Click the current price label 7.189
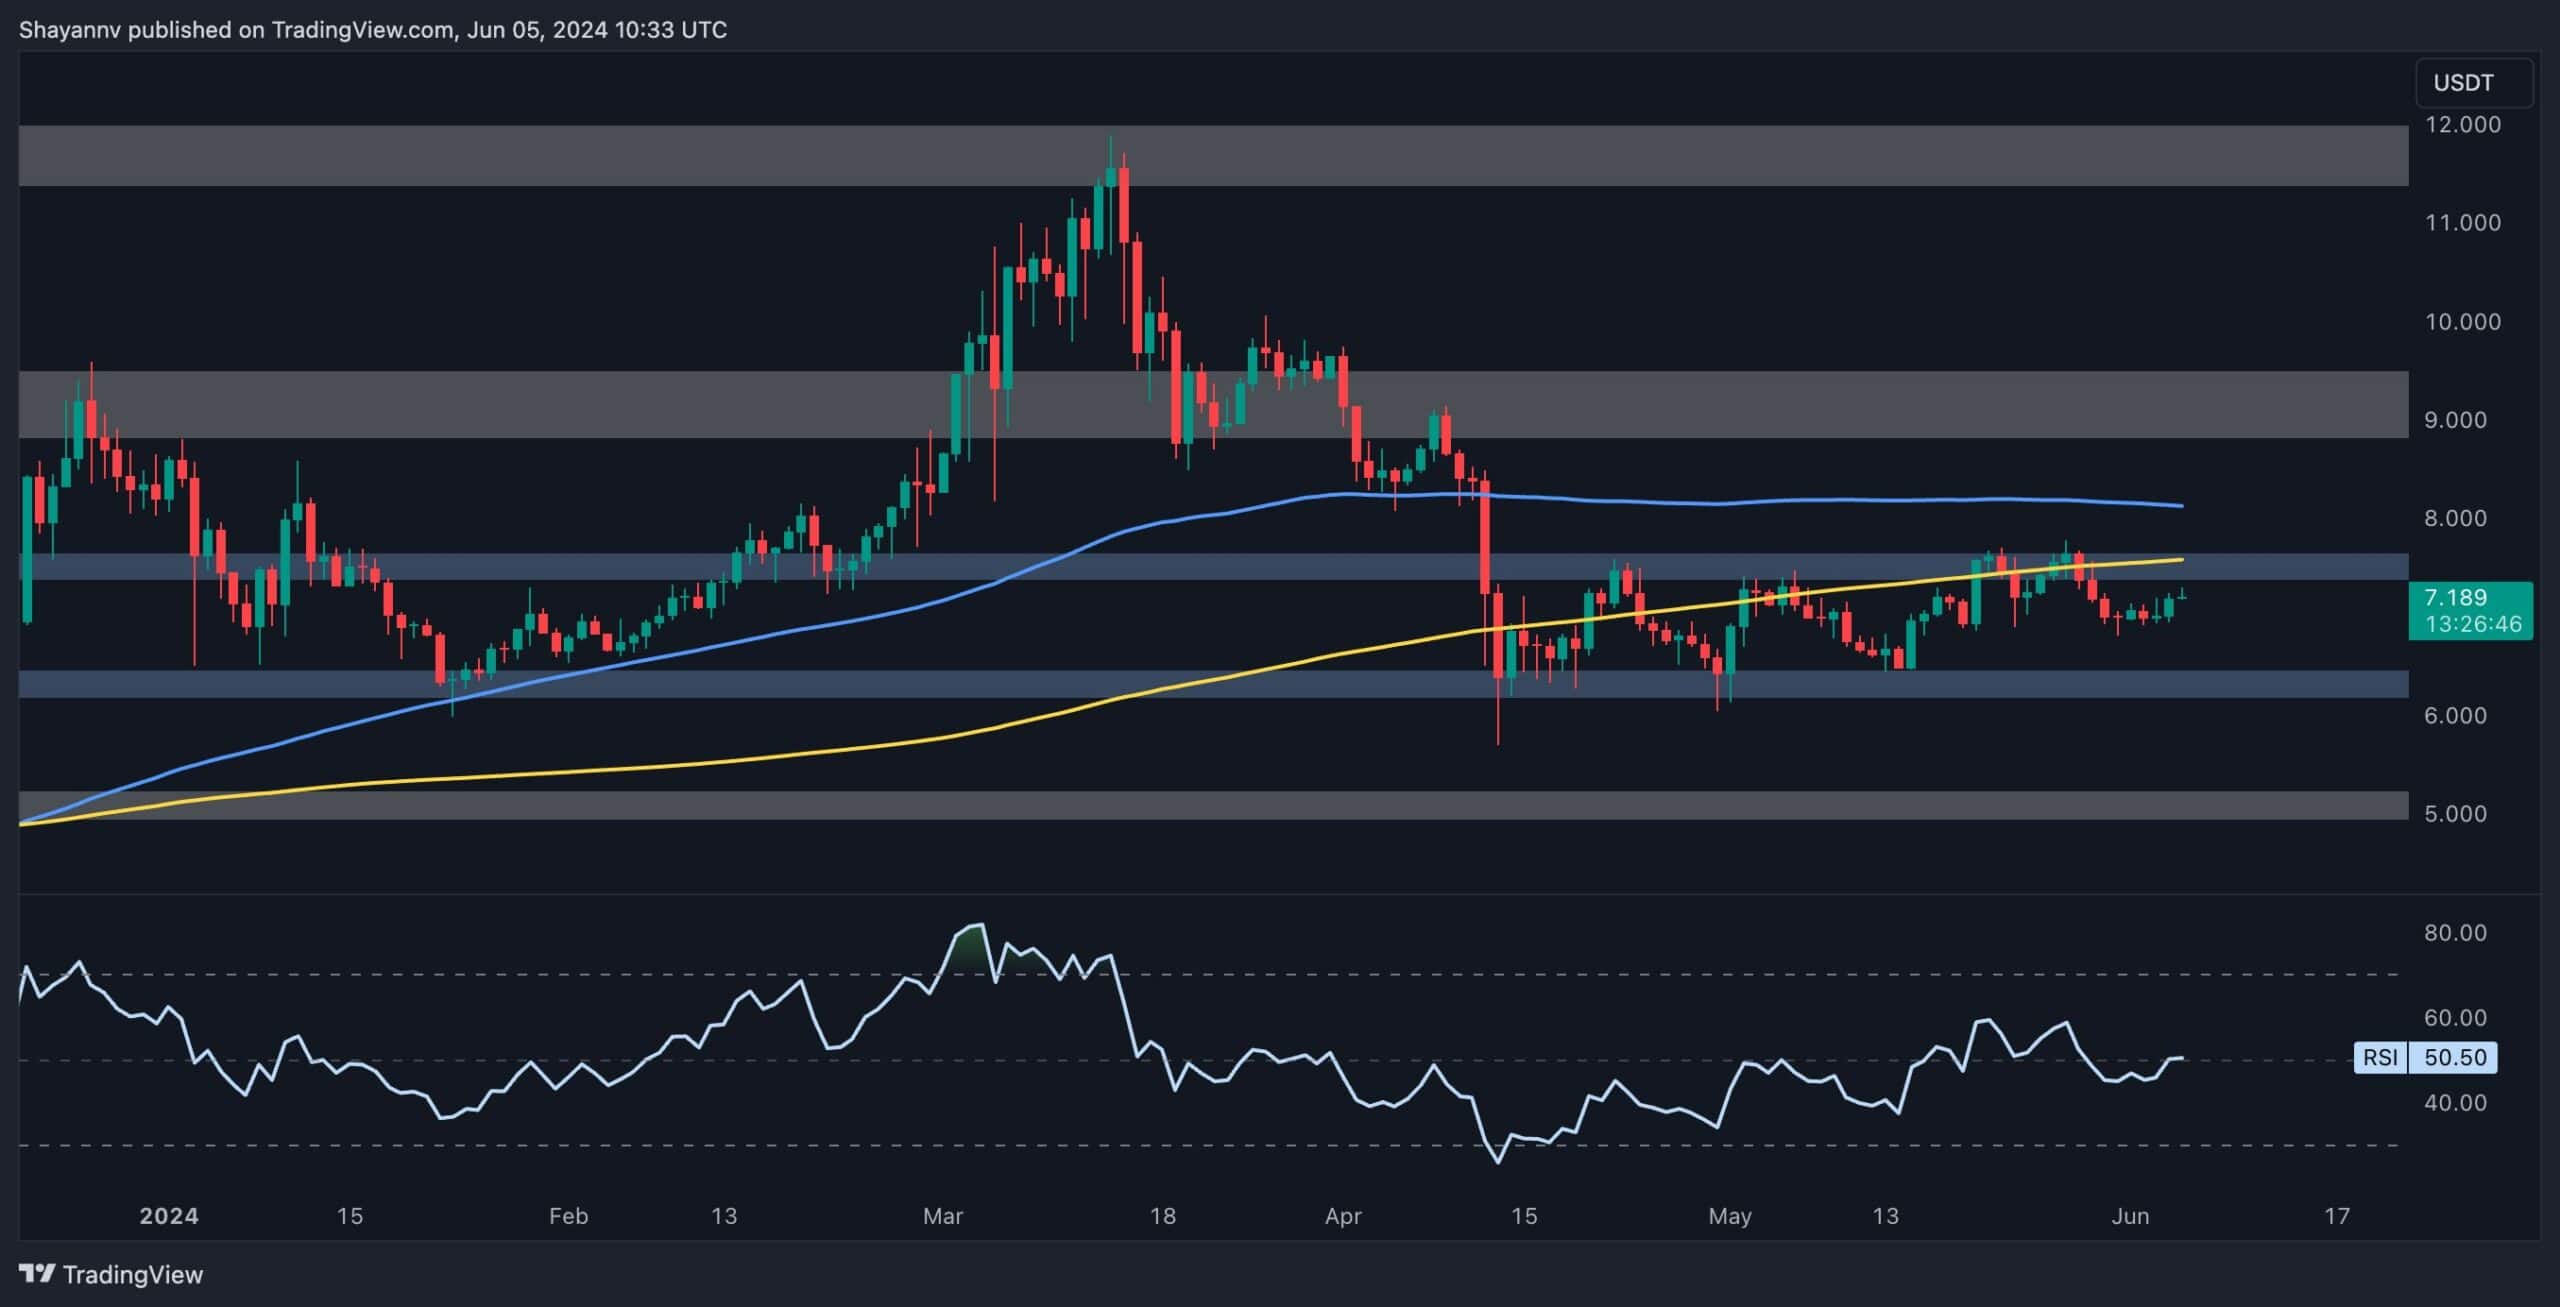 point(2455,597)
